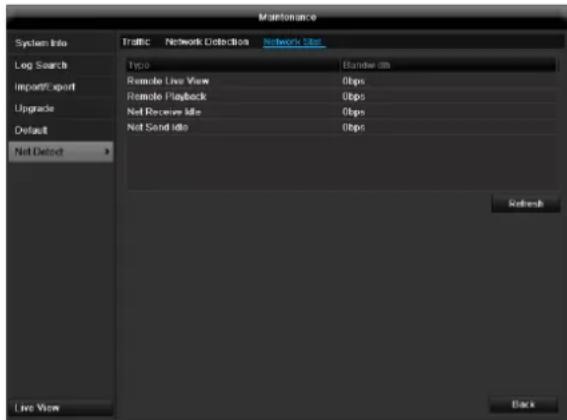
Task: Switch to the Network Detection tab
Action: pyautogui.click(x=207, y=42)
